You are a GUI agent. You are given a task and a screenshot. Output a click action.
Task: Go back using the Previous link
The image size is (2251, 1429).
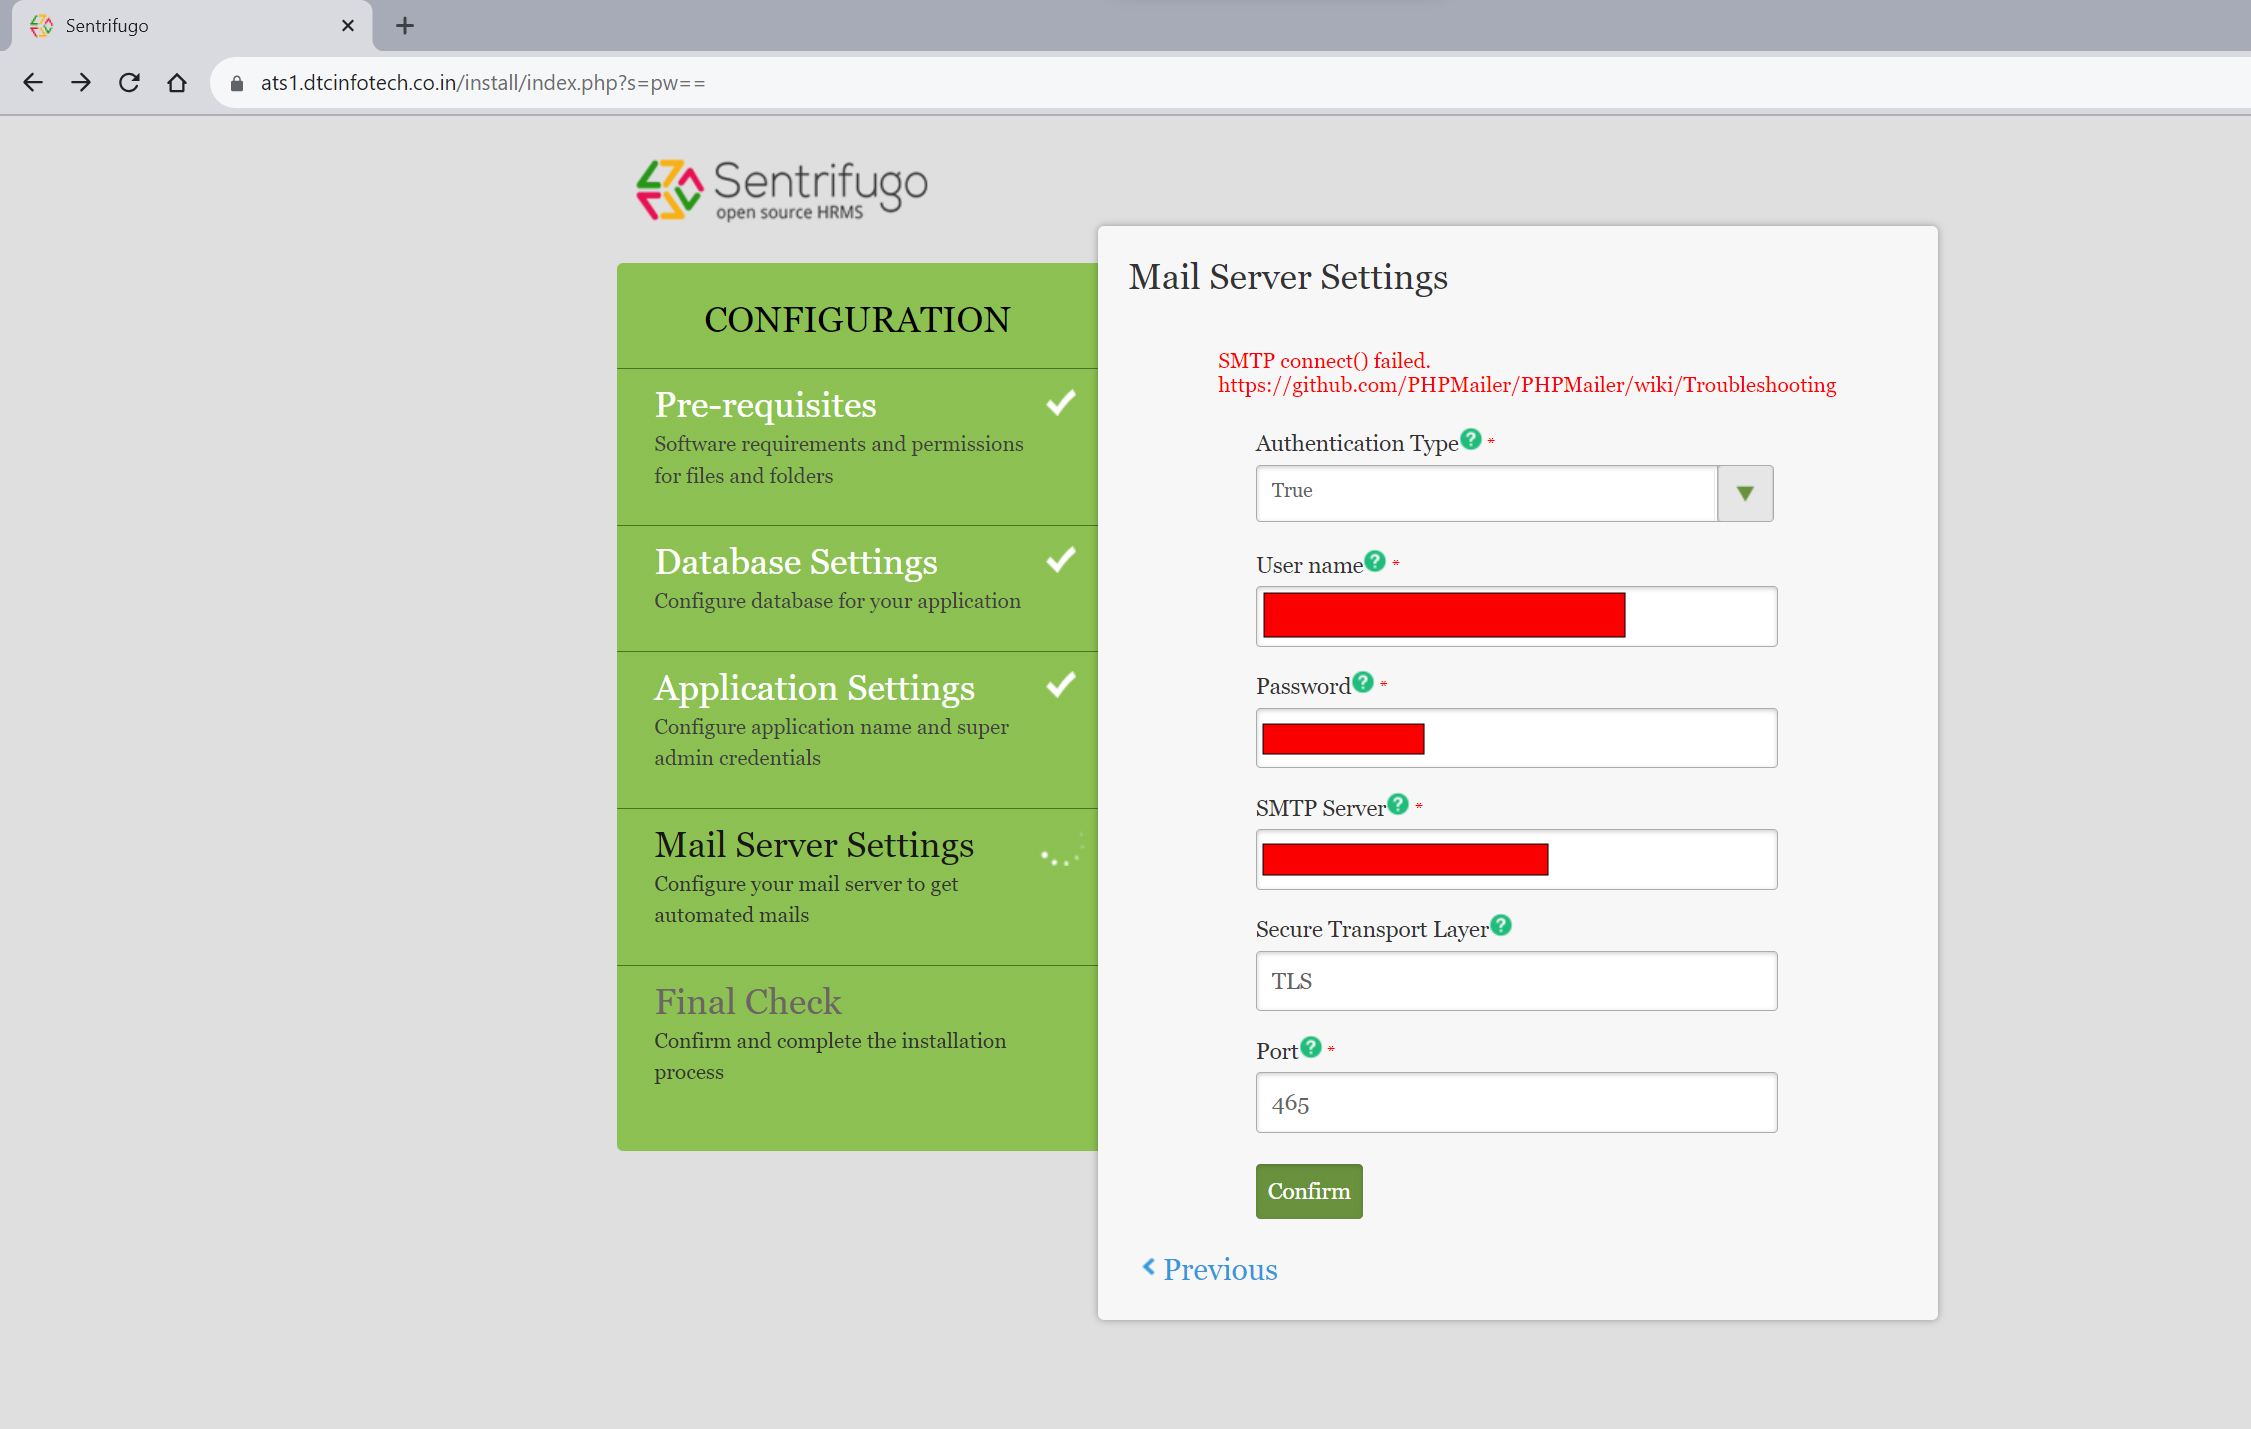point(1211,1269)
